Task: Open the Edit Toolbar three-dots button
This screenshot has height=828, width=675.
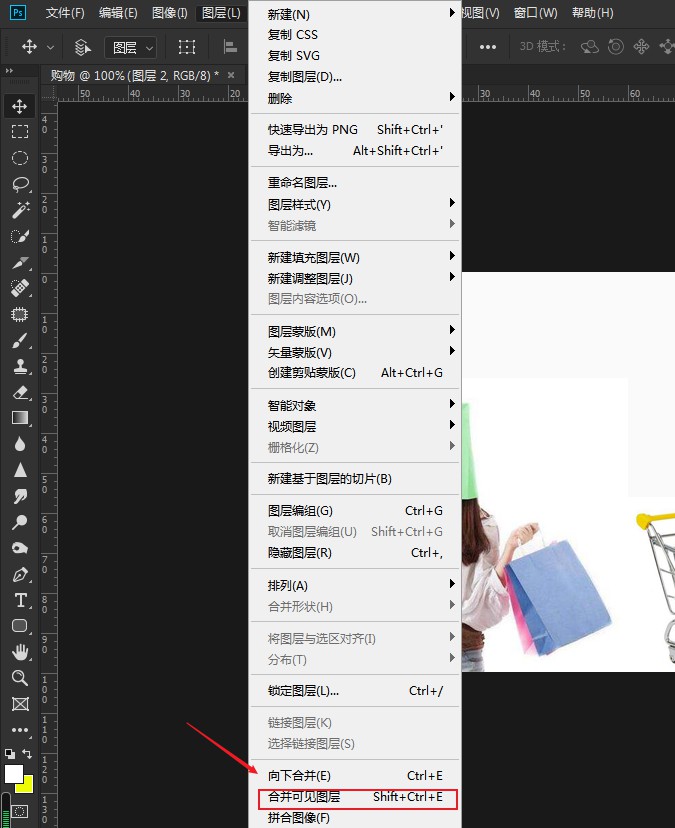Action: click(x=20, y=730)
